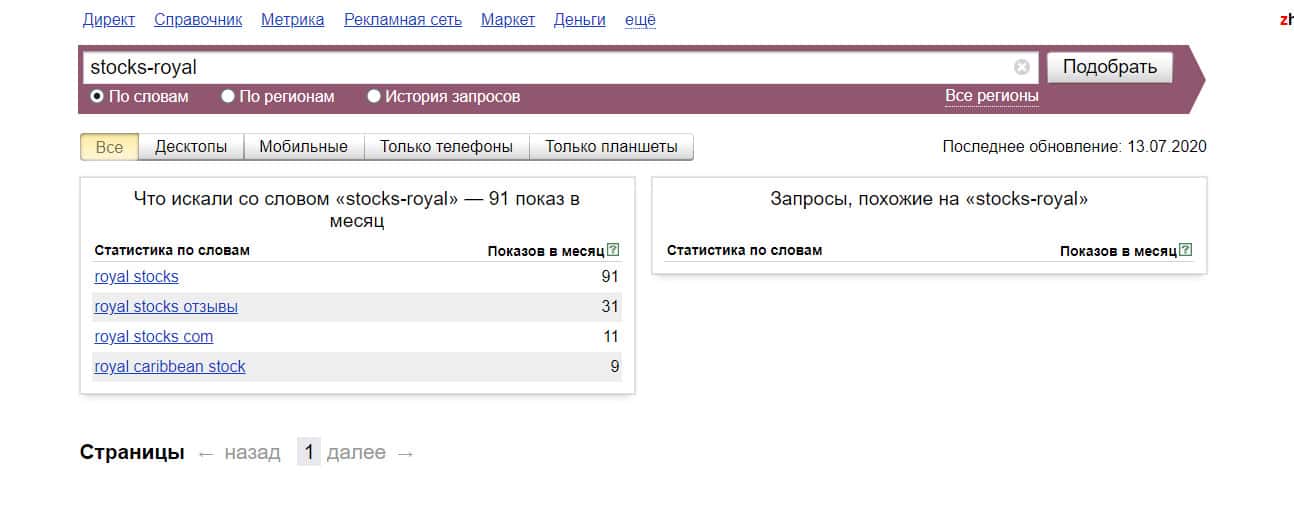Screen dimensions: 1294x512
Task: Go to the 'Директ' service link
Action: click(109, 20)
